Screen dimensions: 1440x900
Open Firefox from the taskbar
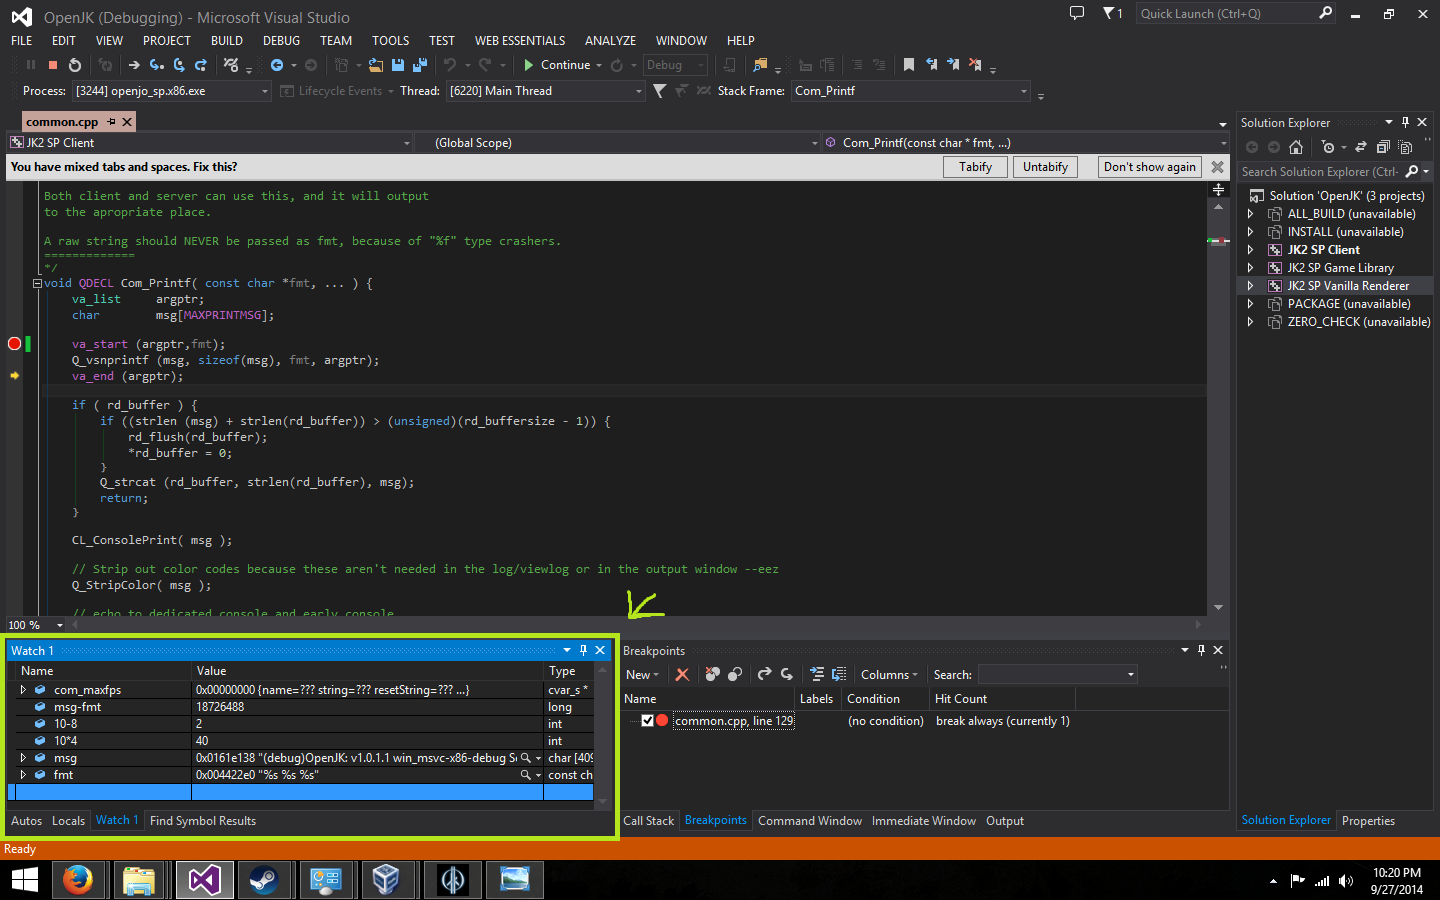pos(77,880)
